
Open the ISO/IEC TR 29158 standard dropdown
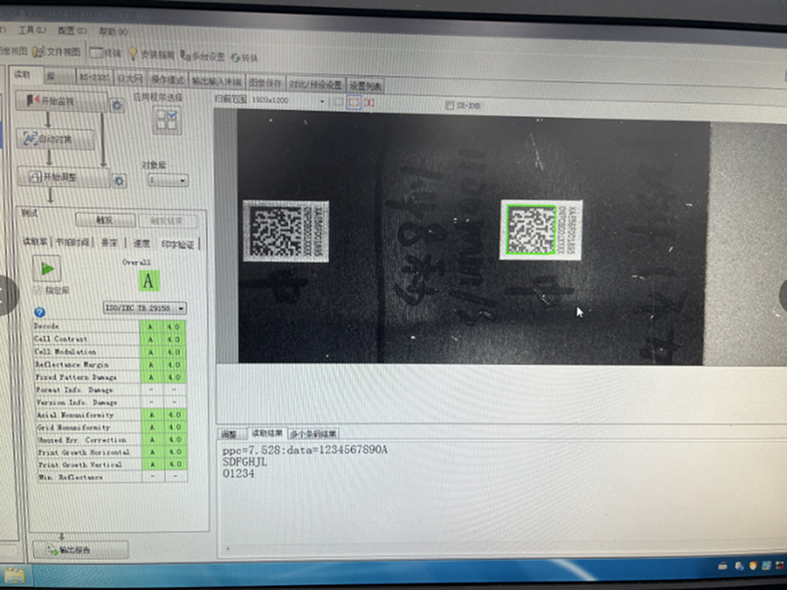[x=145, y=308]
